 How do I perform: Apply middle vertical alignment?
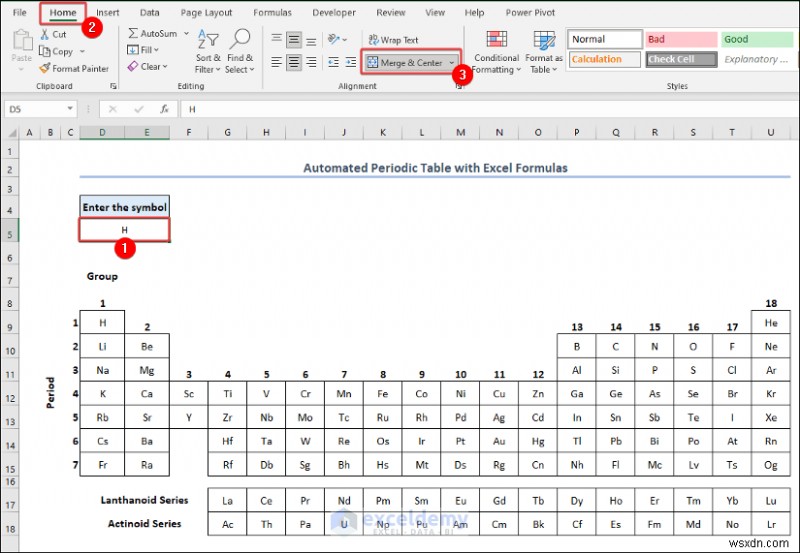coord(293,40)
